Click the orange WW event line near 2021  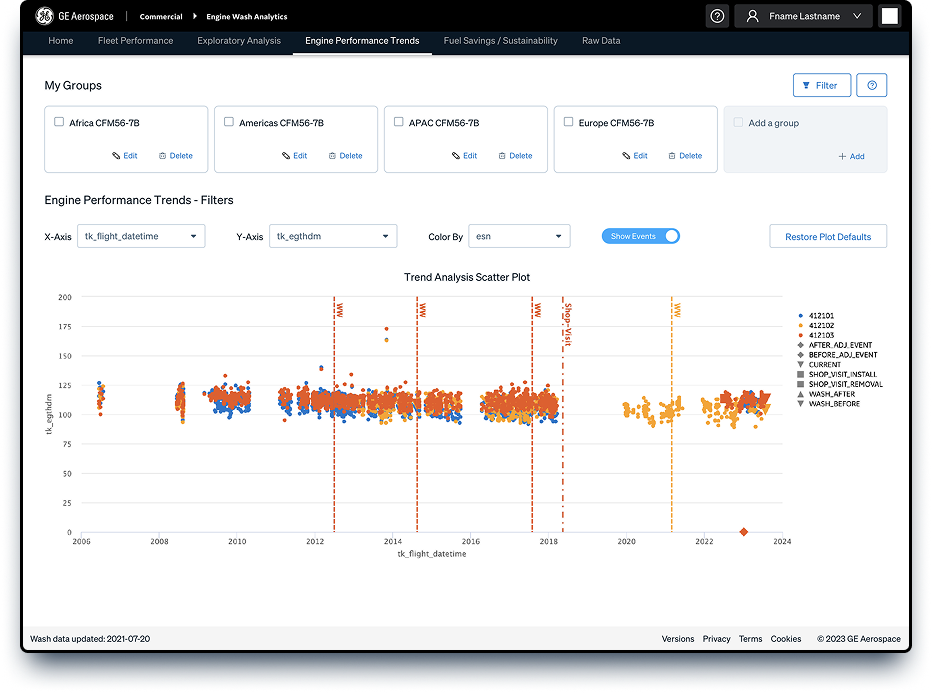point(672,414)
